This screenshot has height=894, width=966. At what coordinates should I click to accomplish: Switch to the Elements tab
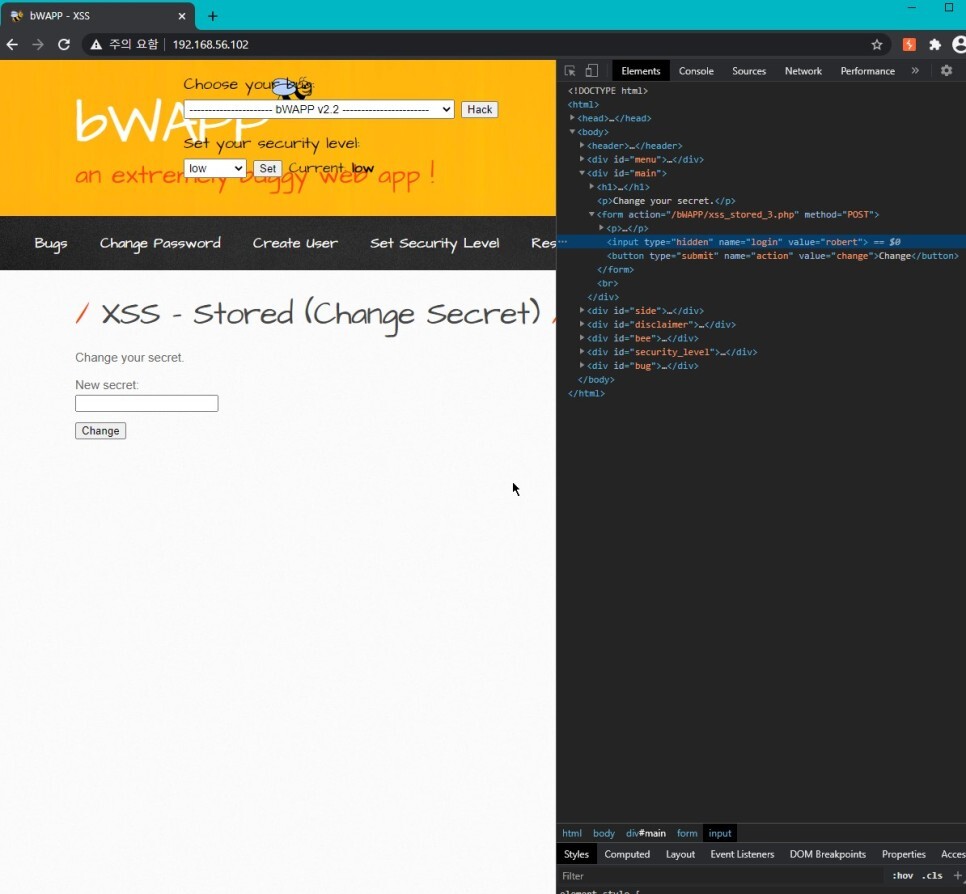coord(641,71)
